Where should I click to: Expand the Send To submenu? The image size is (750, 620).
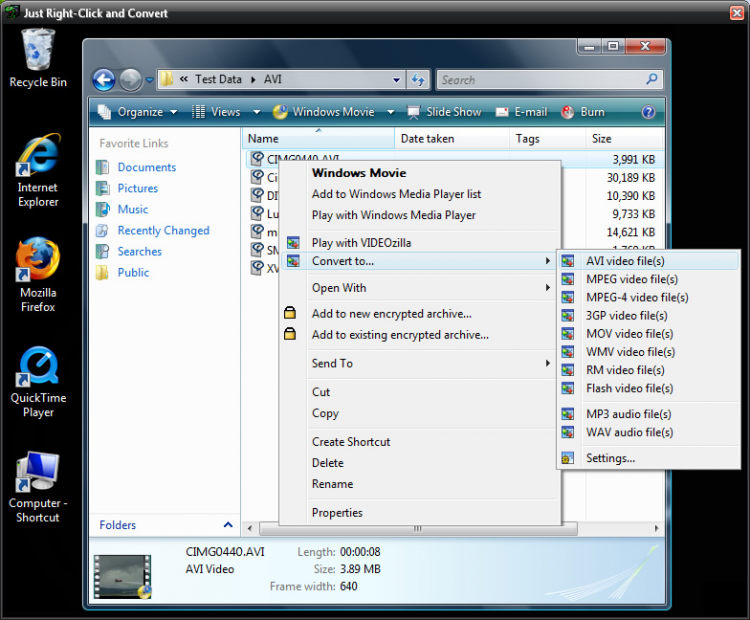(x=548, y=363)
